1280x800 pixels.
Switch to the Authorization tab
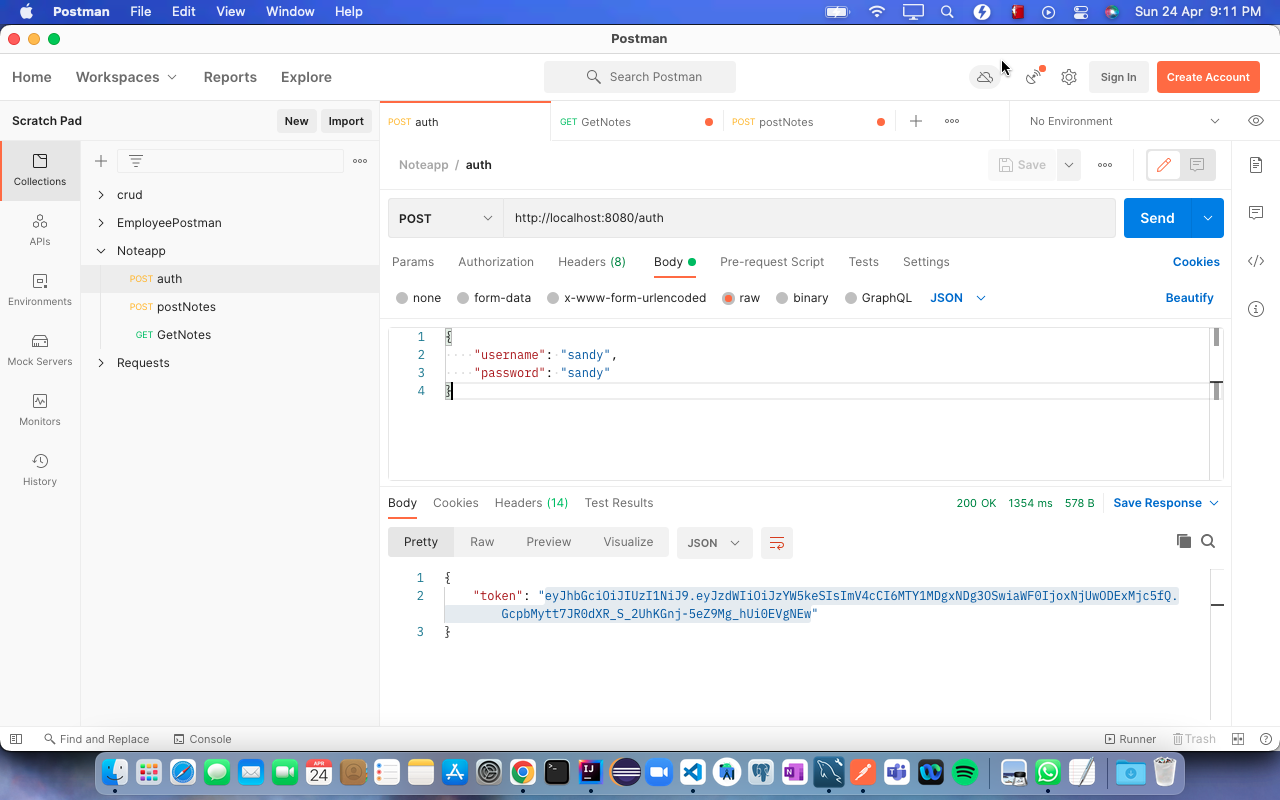[496, 262]
